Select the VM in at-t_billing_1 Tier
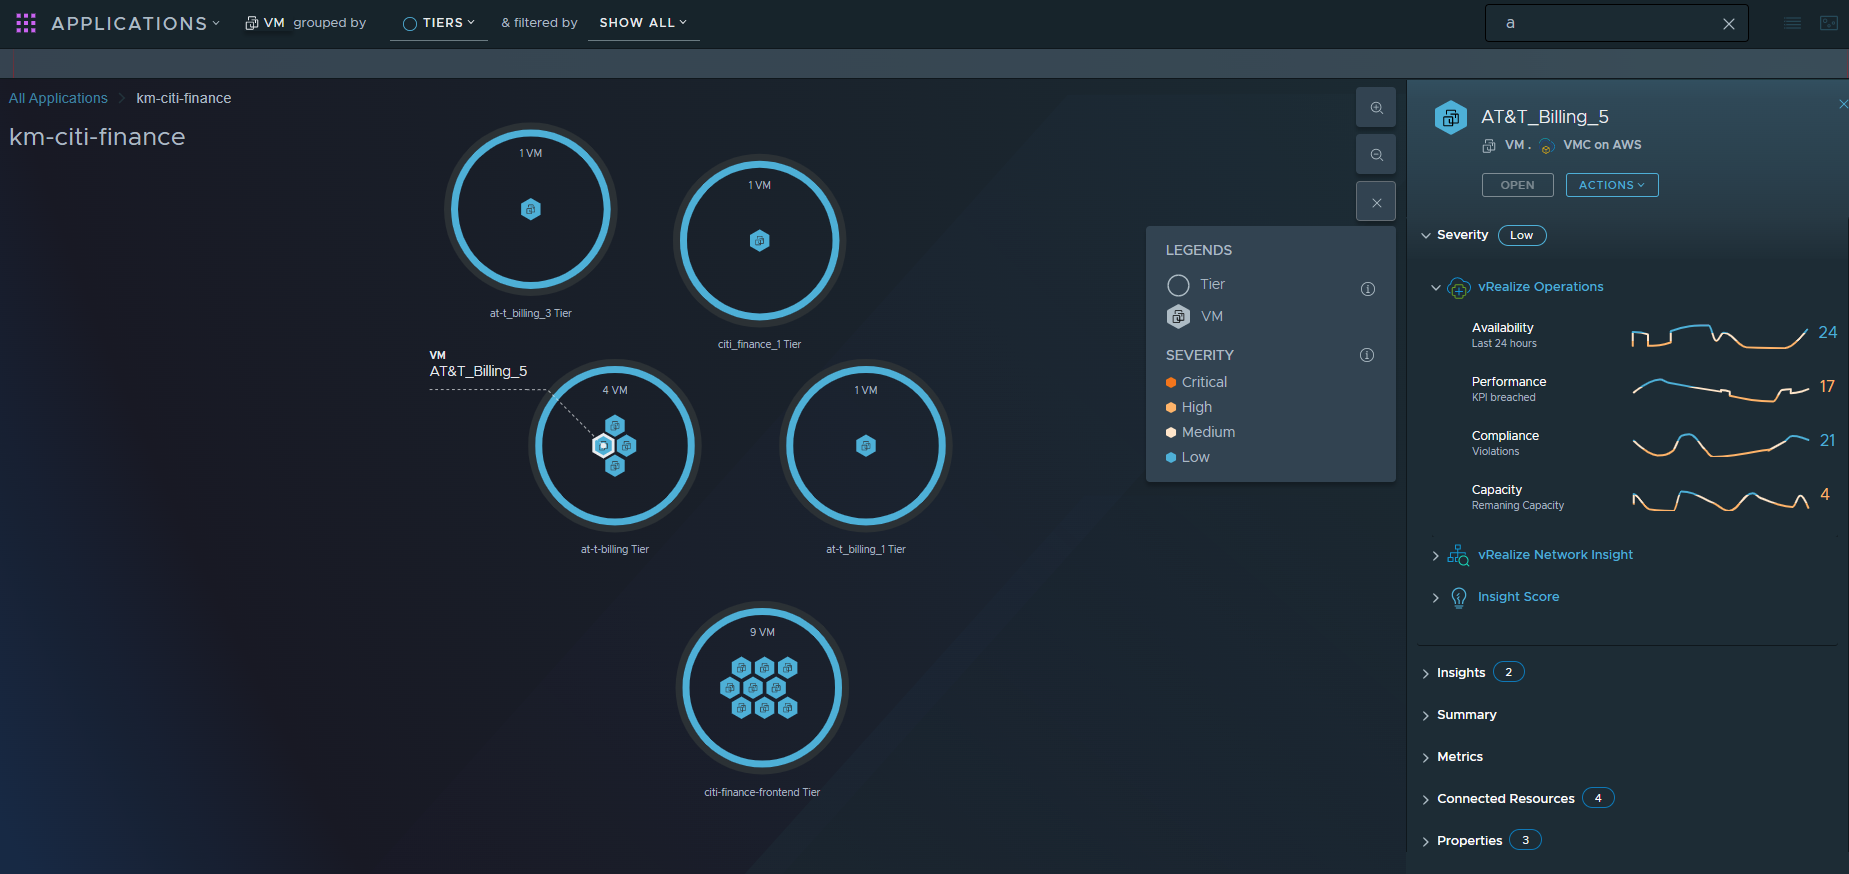This screenshot has width=1849, height=874. [866, 445]
